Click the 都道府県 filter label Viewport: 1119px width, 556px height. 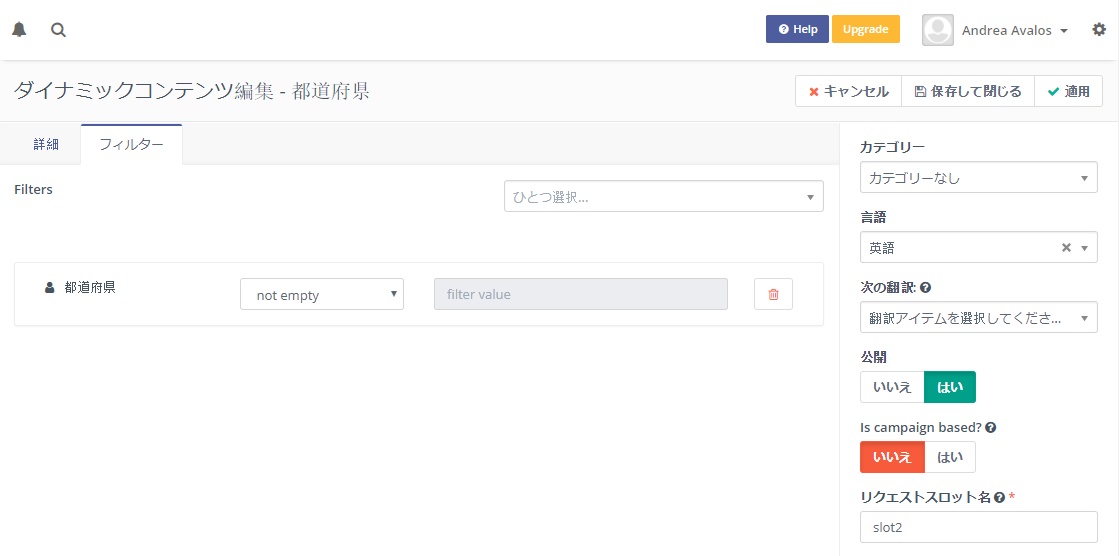(x=90, y=288)
